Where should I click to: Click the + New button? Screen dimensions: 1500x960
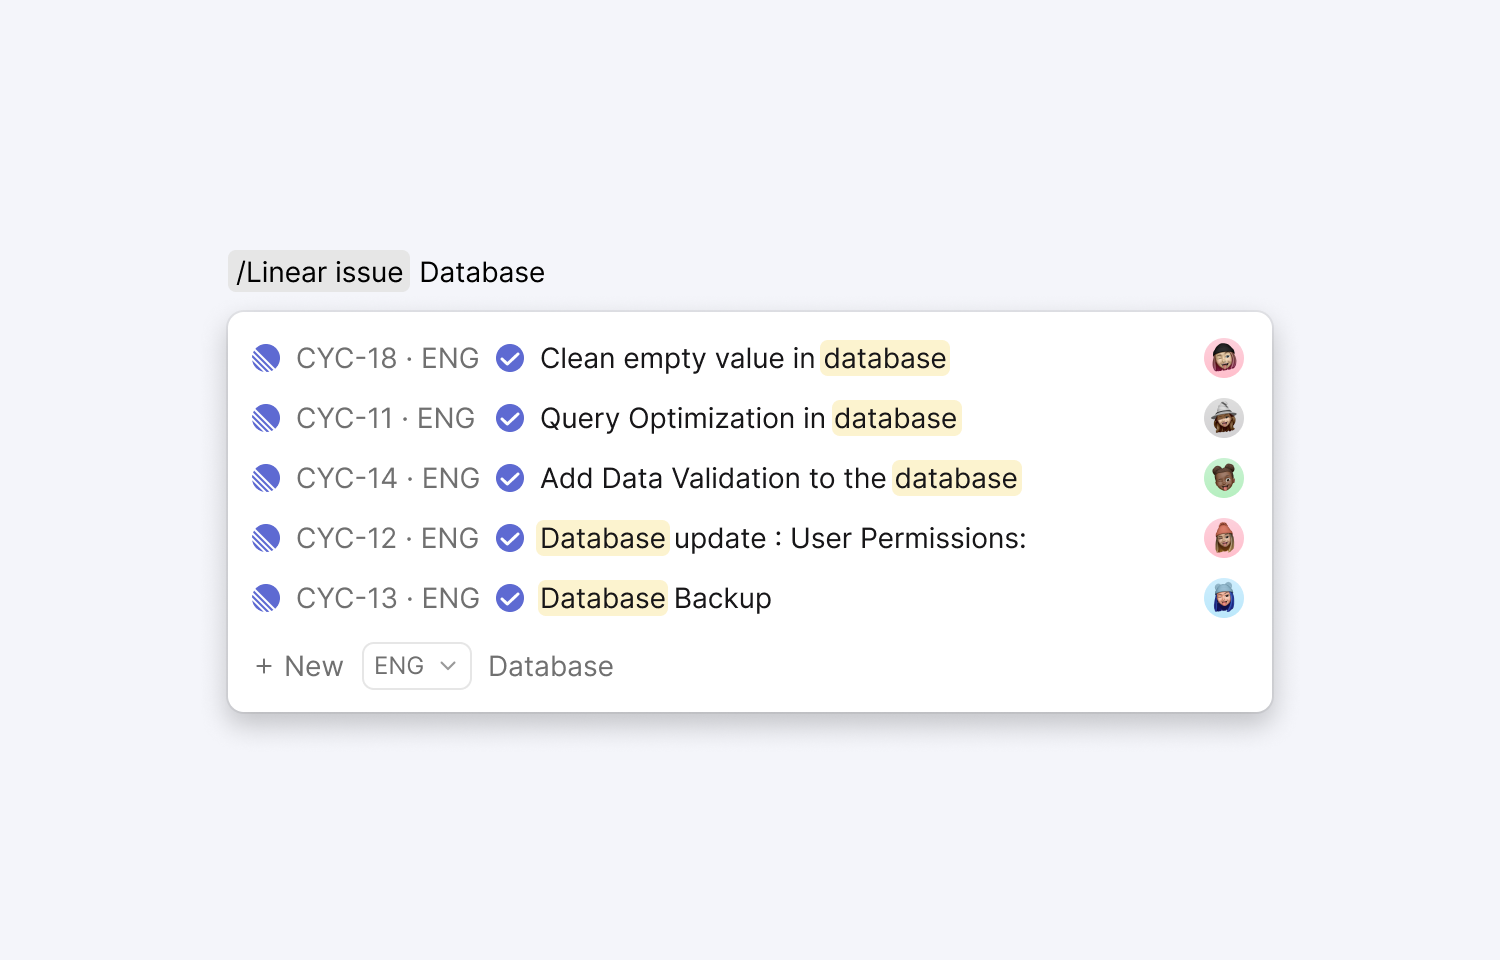(299, 666)
